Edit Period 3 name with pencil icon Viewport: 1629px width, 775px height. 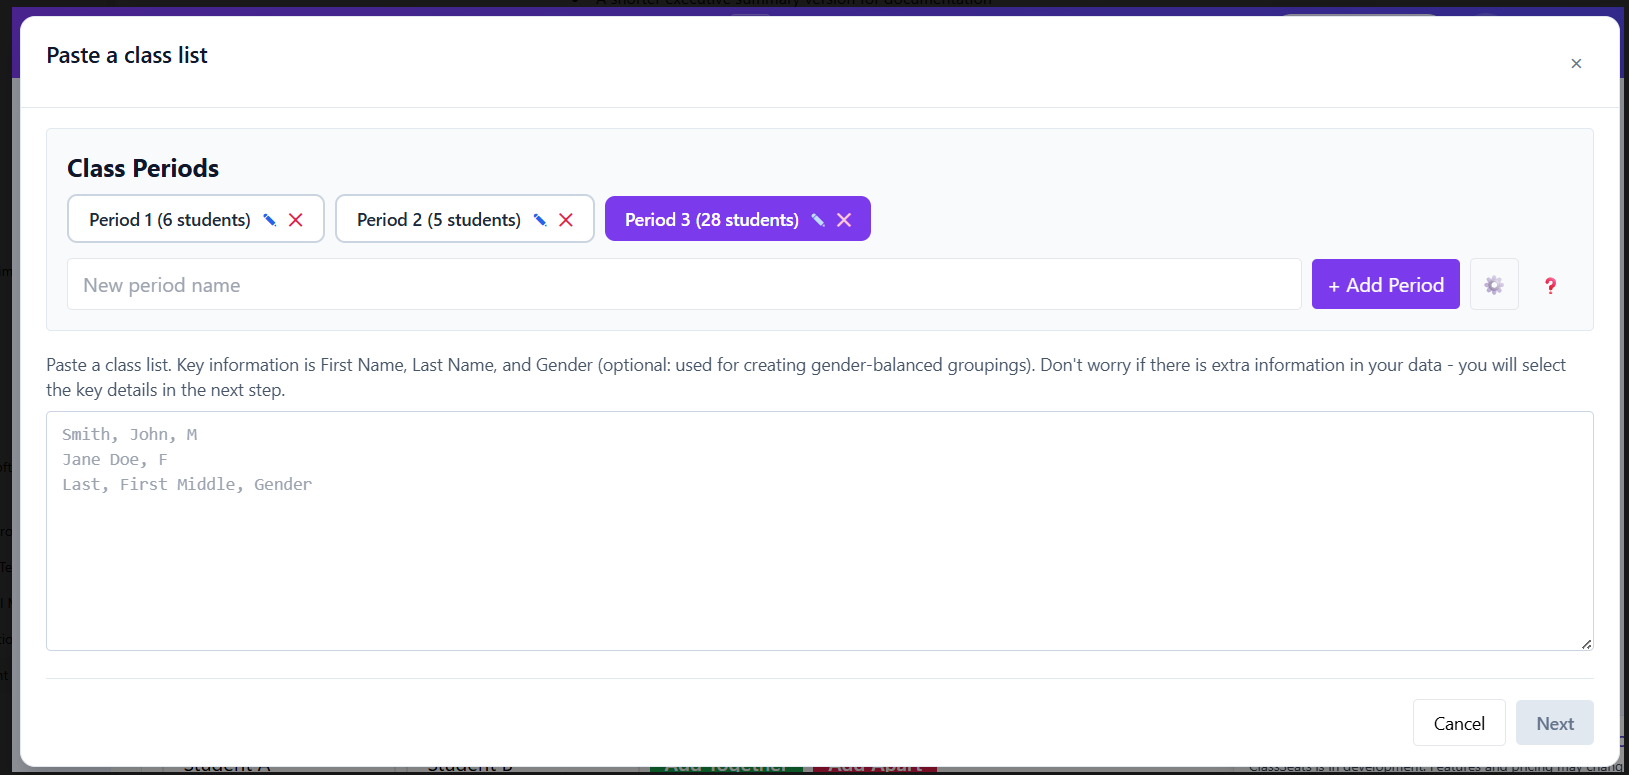pos(818,220)
